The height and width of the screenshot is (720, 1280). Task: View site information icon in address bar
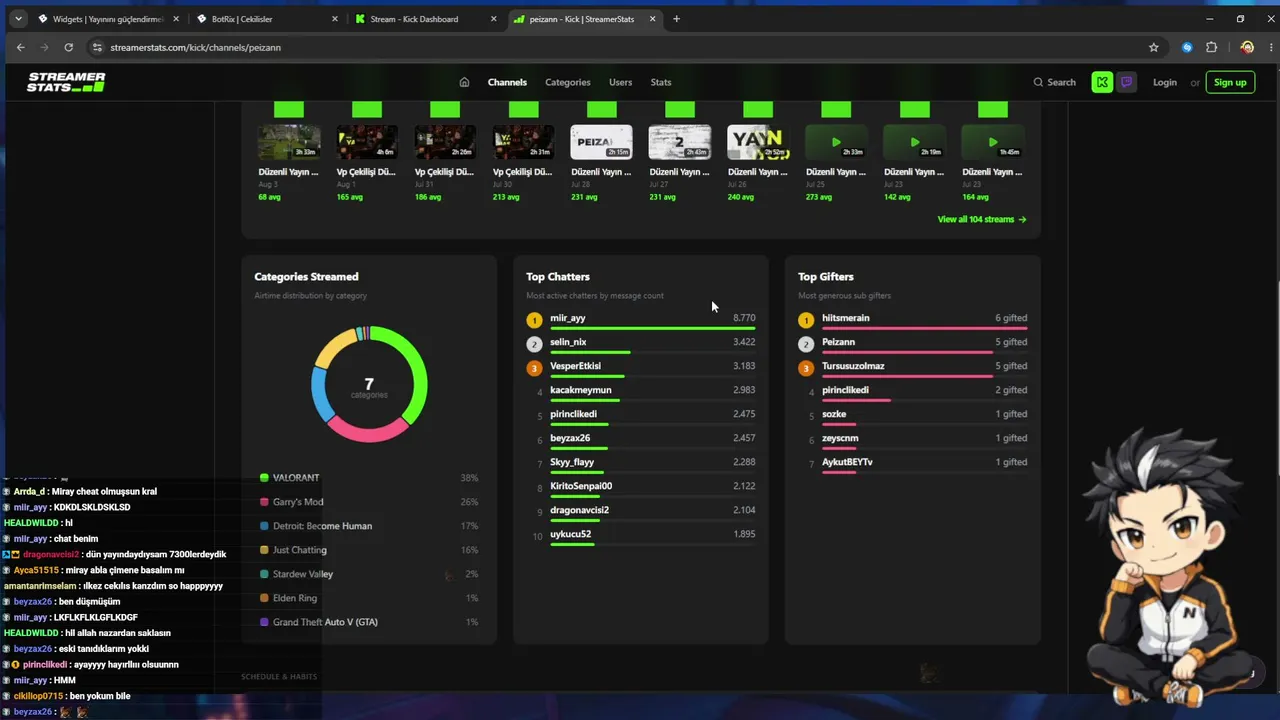(97, 47)
